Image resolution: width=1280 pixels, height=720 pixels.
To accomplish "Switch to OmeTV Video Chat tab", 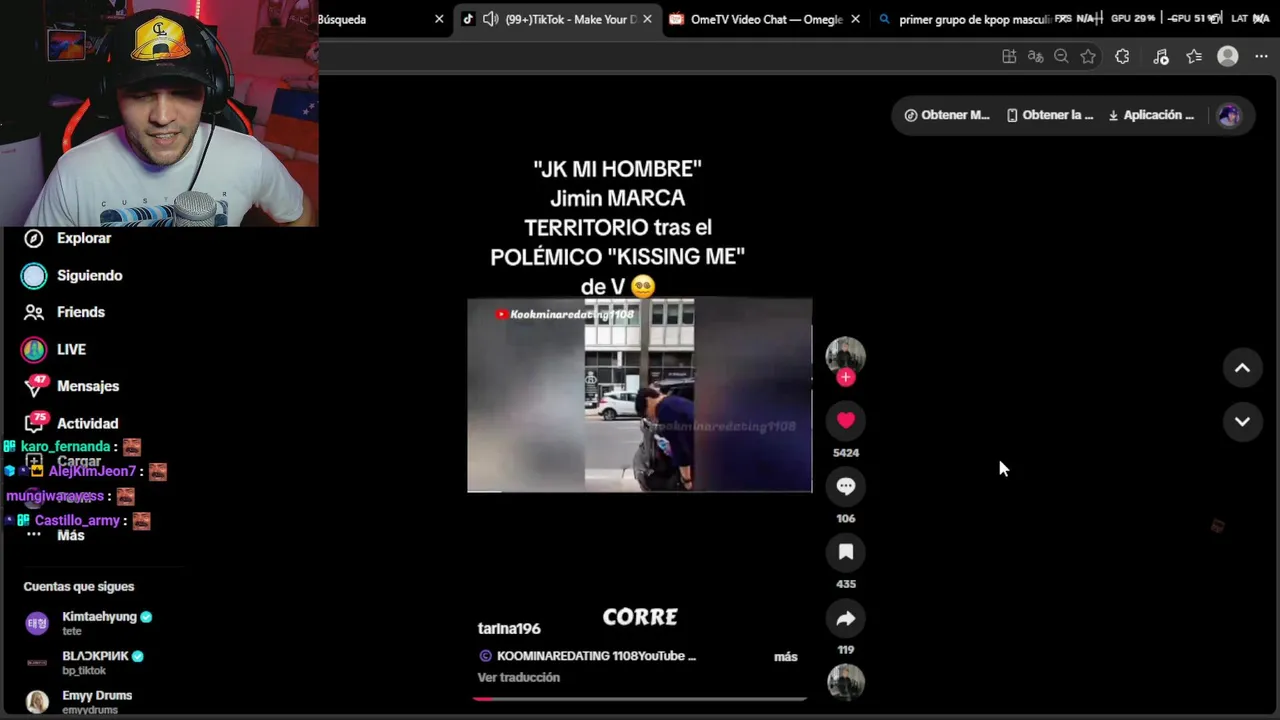I will click(766, 19).
